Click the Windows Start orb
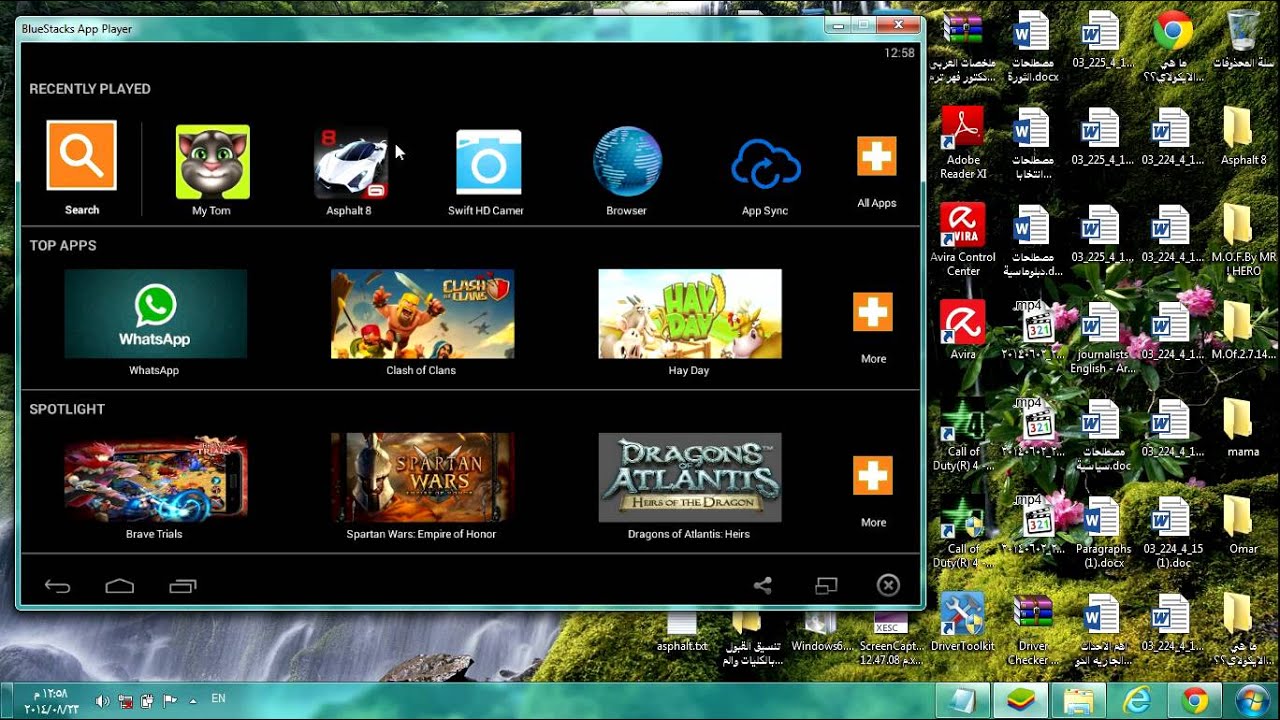The image size is (1280, 720). coord(1251,700)
